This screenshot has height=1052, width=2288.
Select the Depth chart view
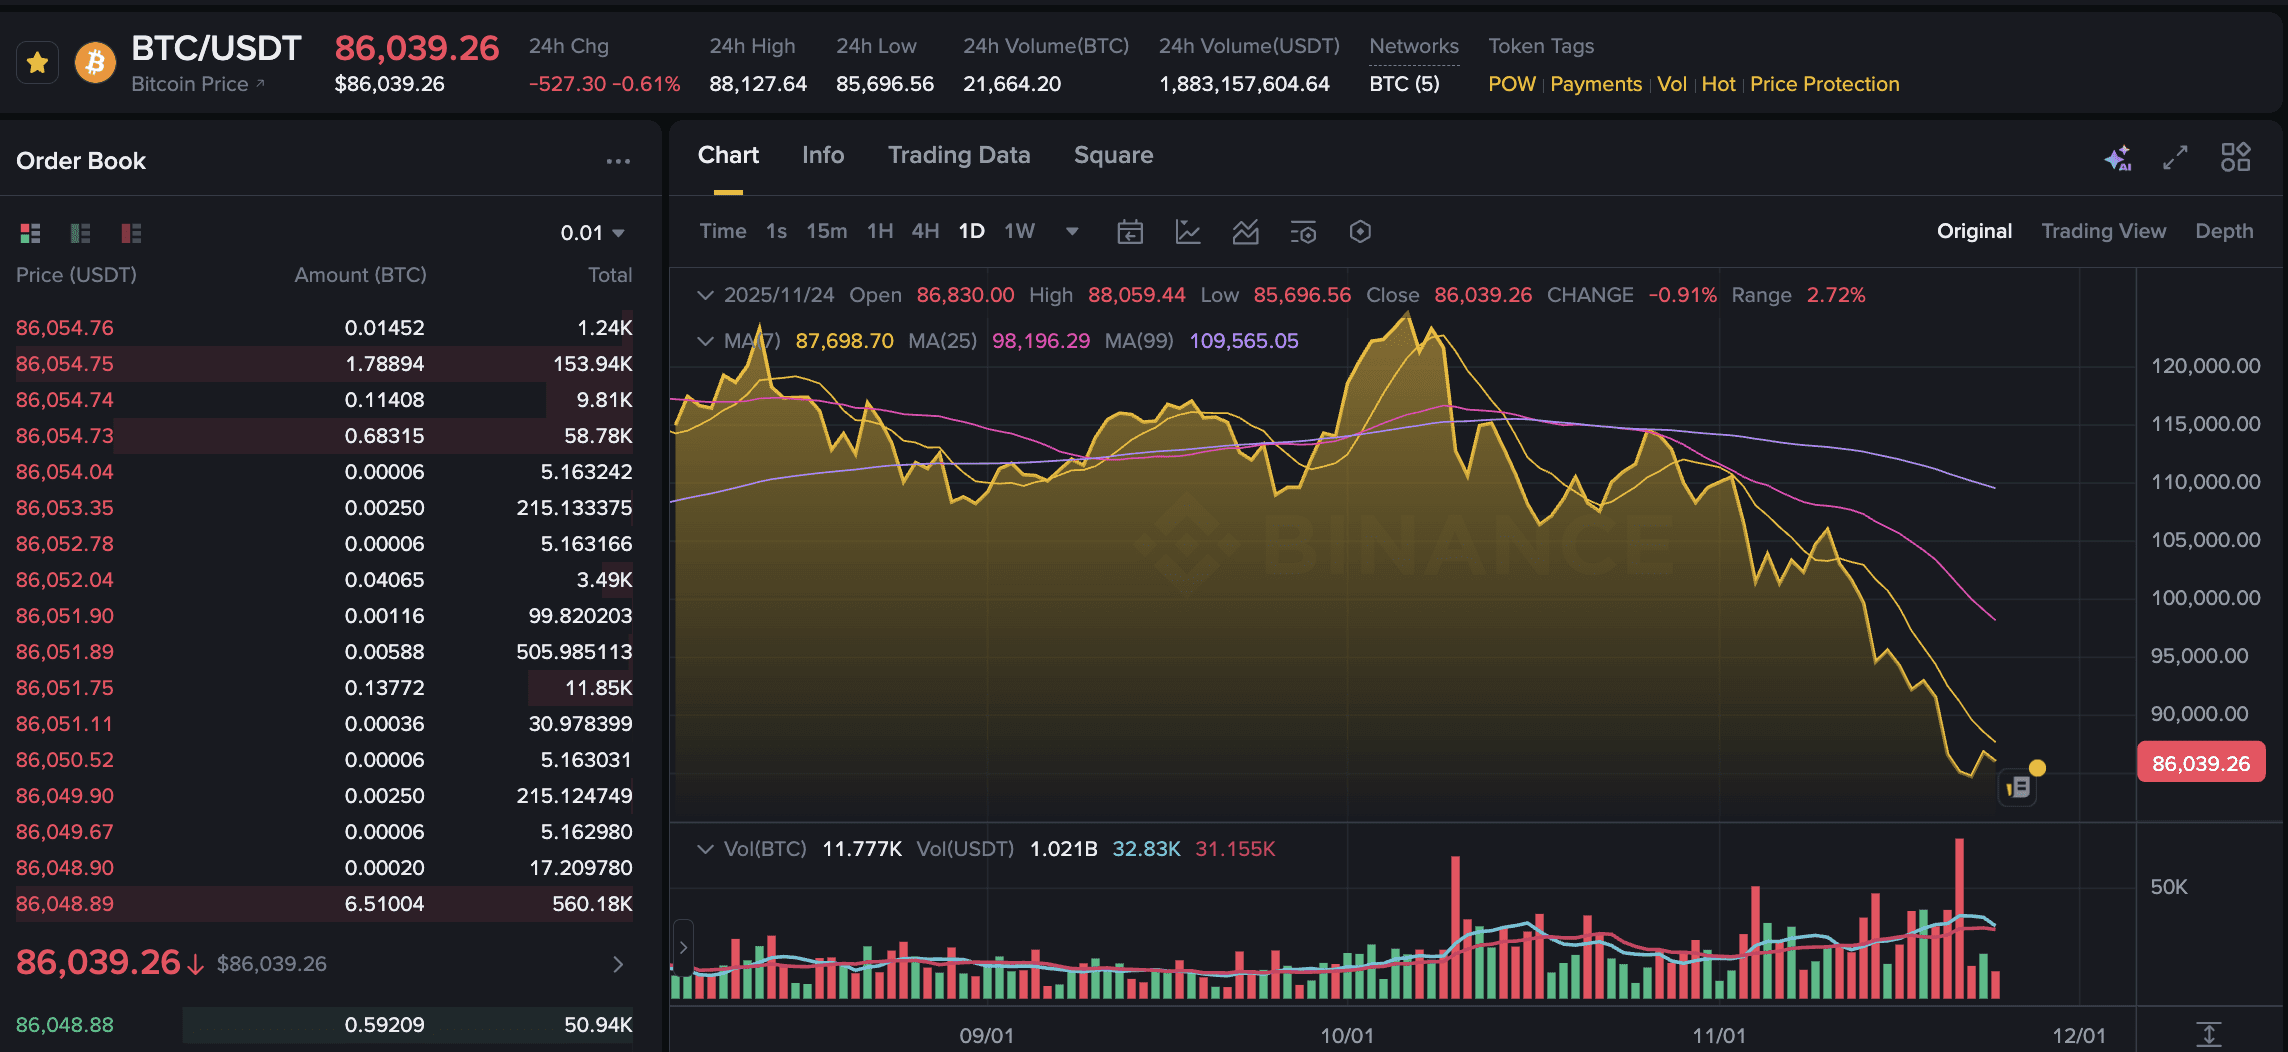tap(2224, 231)
